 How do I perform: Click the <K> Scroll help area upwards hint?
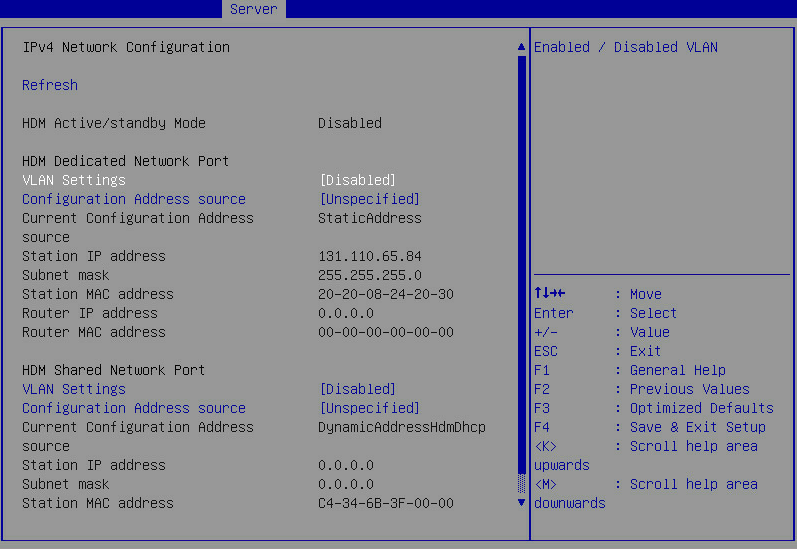[646, 455]
